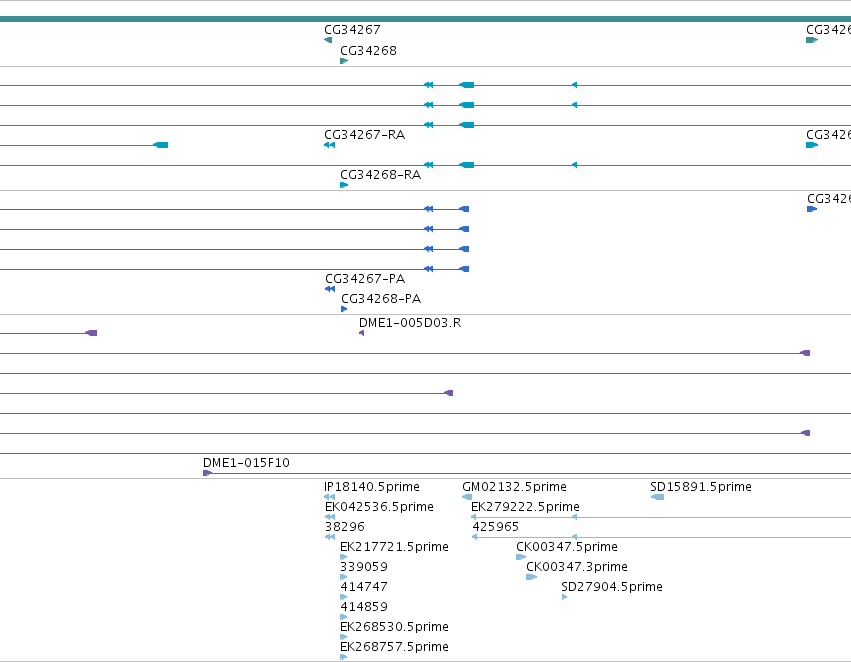Select the CK00347.3prime EST label

pyautogui.click(x=576, y=566)
